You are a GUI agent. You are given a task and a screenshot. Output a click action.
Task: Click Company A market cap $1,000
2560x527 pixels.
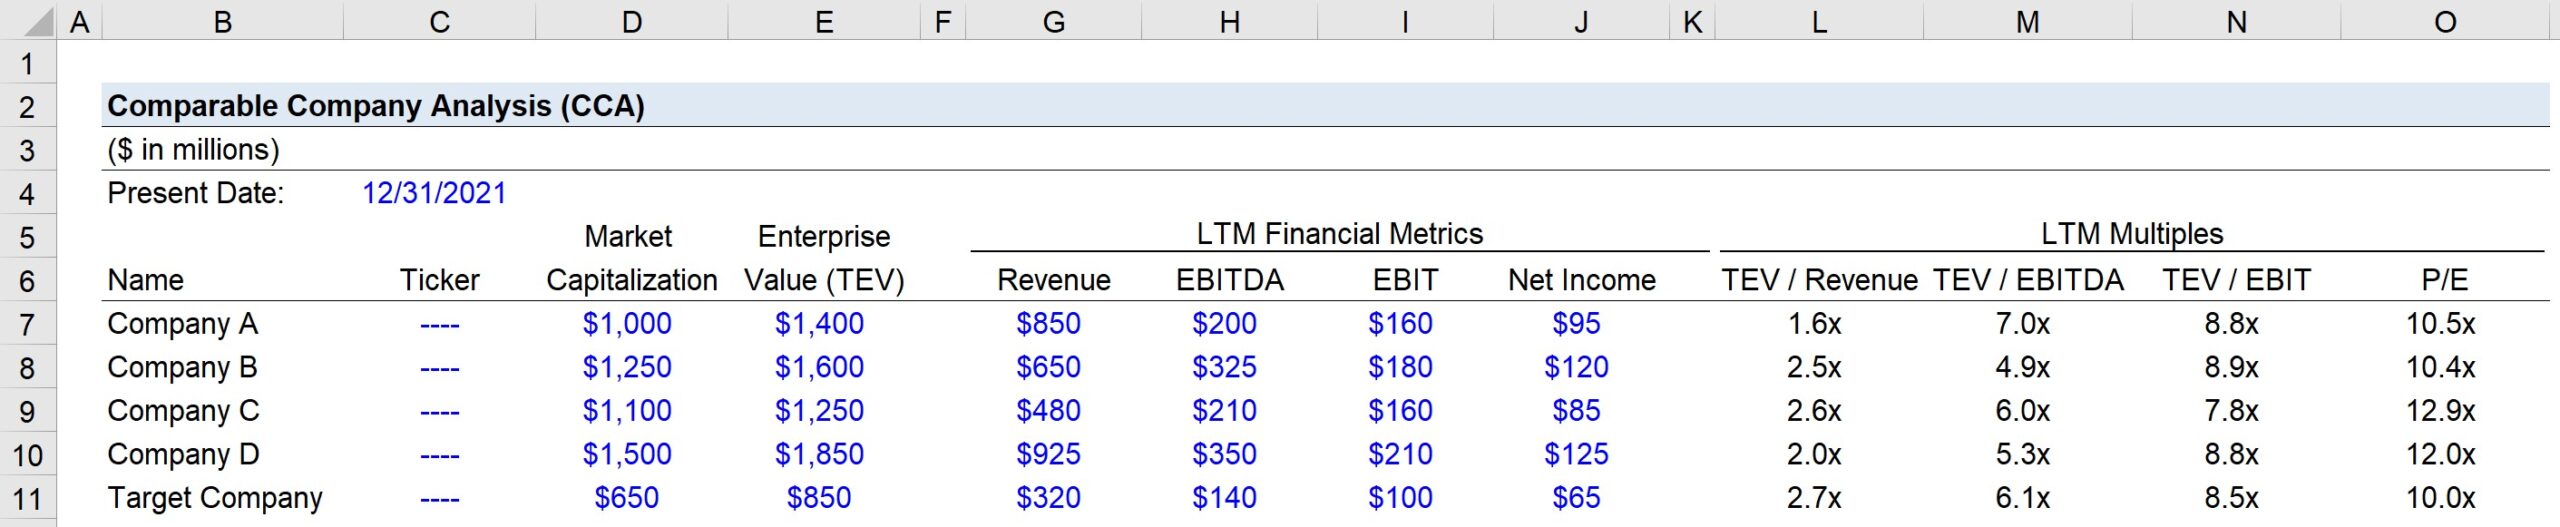(x=627, y=324)
